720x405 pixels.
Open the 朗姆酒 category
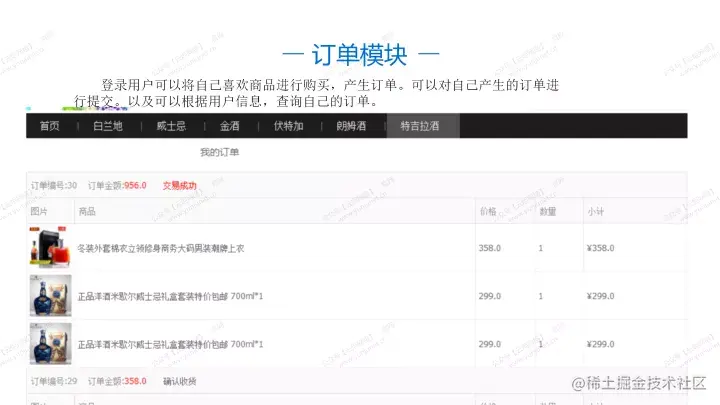(351, 126)
